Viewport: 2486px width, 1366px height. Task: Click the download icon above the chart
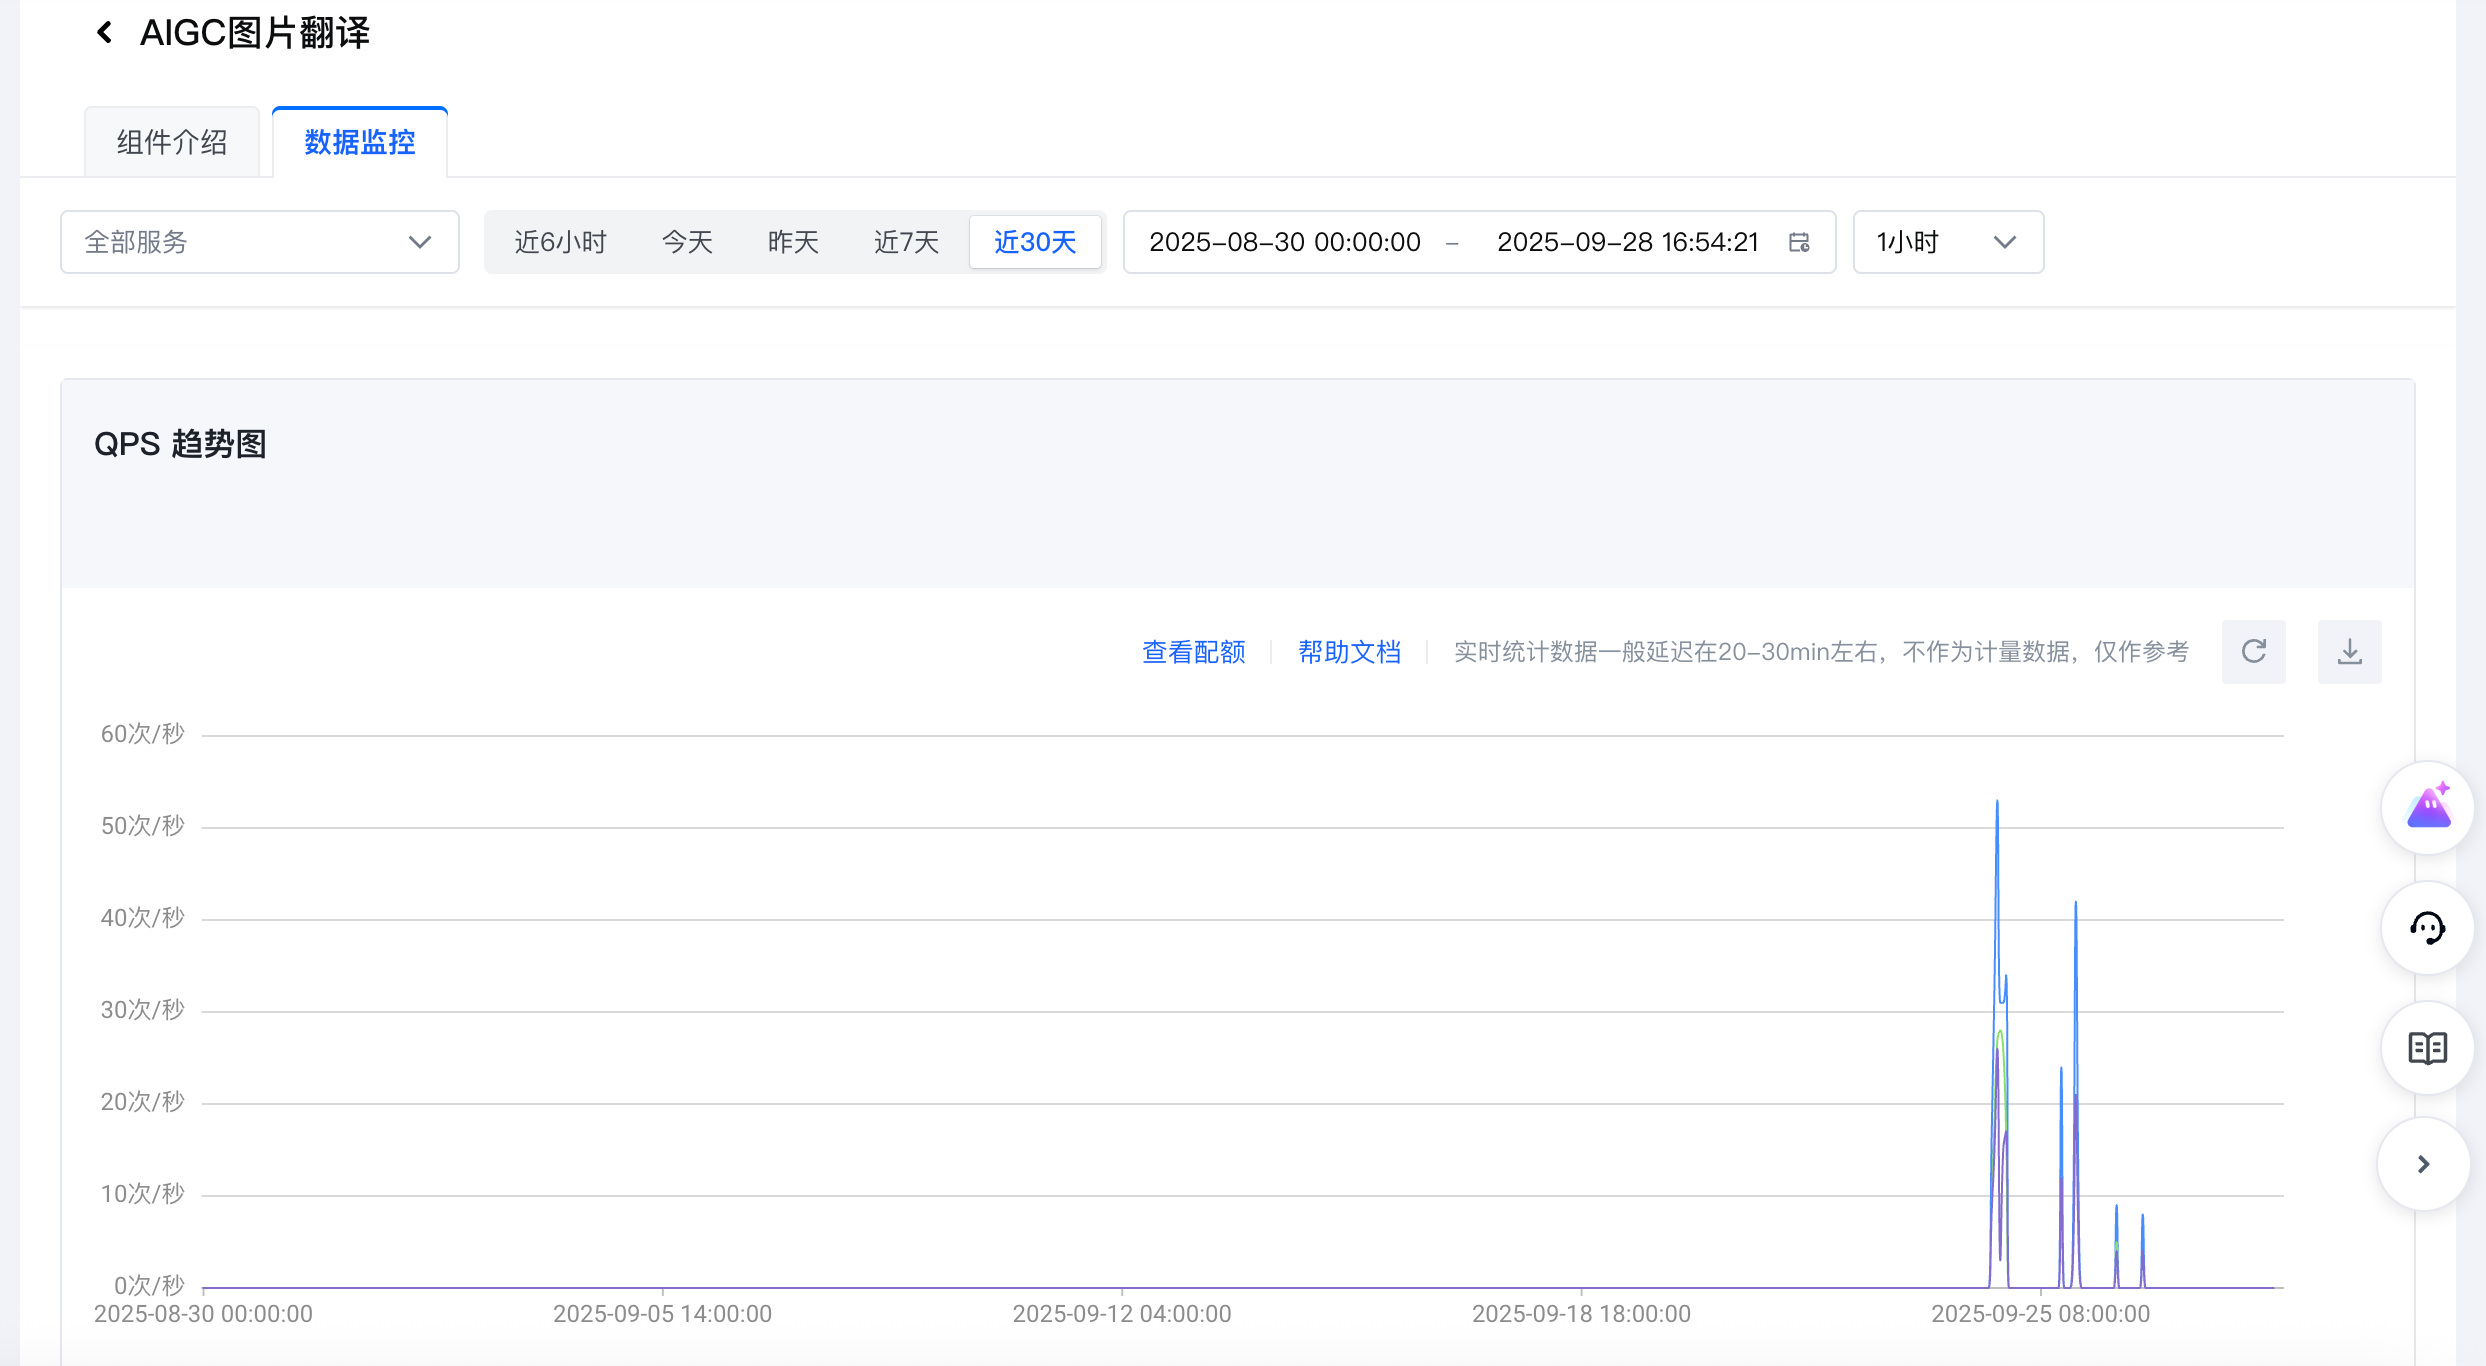(x=2349, y=652)
